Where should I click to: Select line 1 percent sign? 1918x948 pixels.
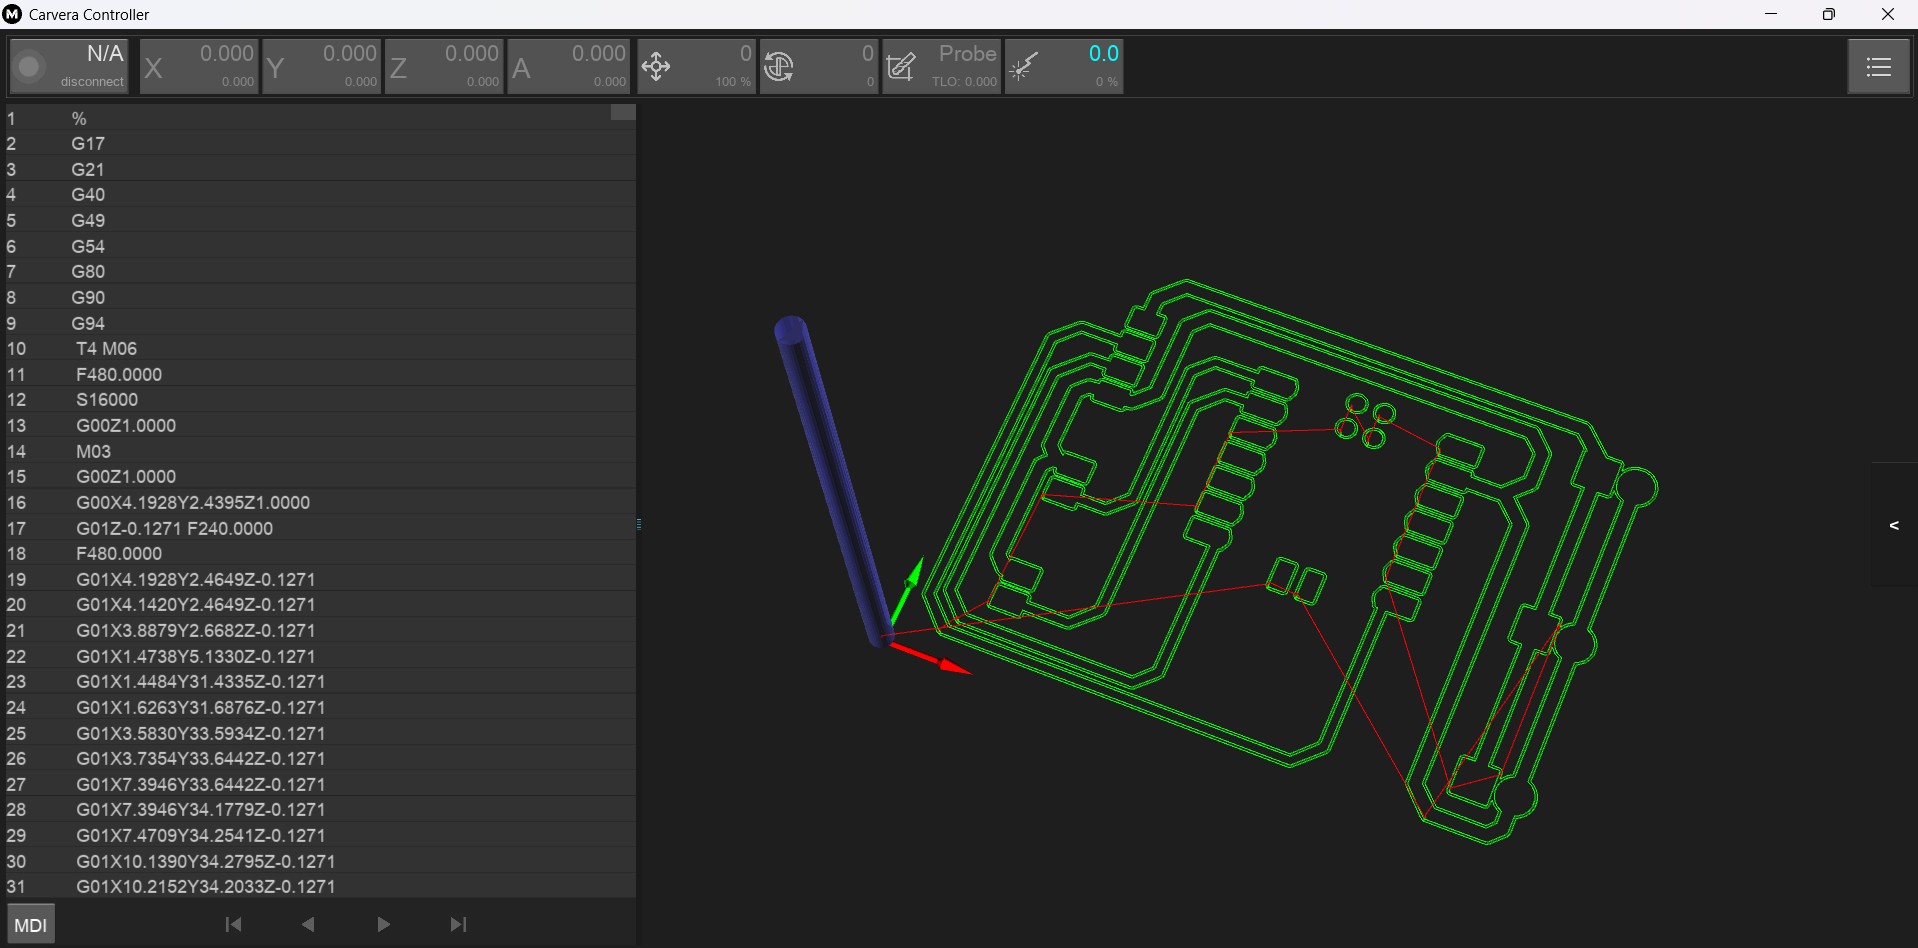click(x=320, y=118)
